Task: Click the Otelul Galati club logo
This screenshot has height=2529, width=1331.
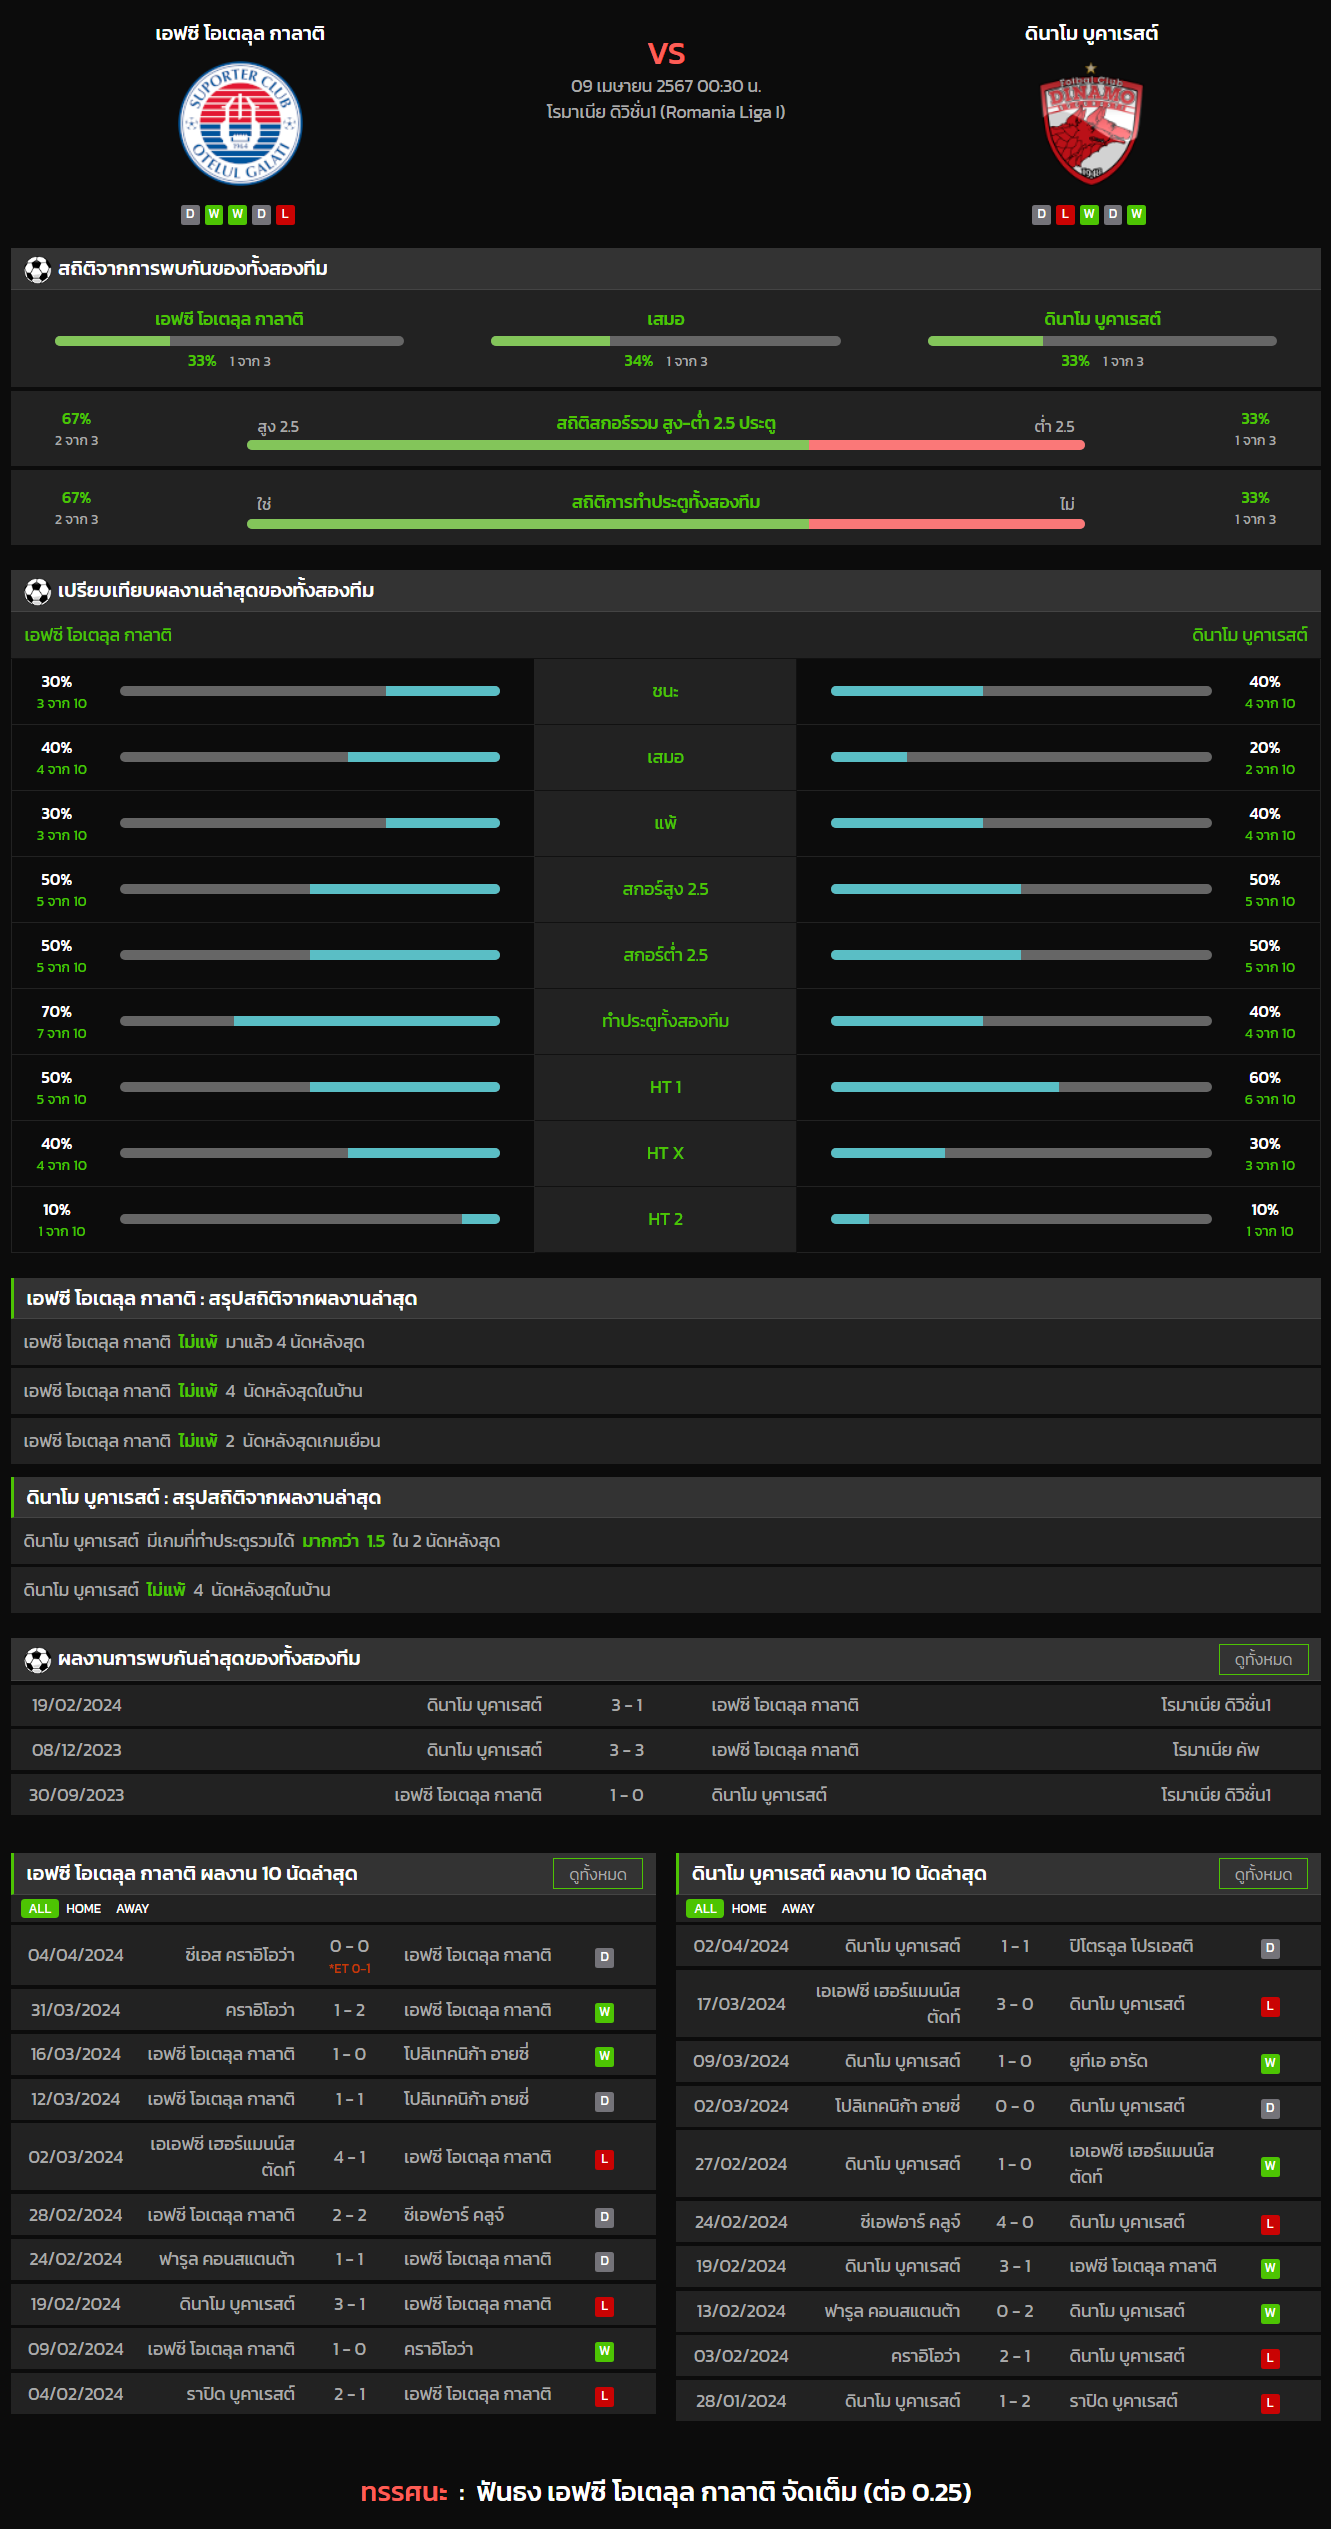Action: click(x=240, y=124)
